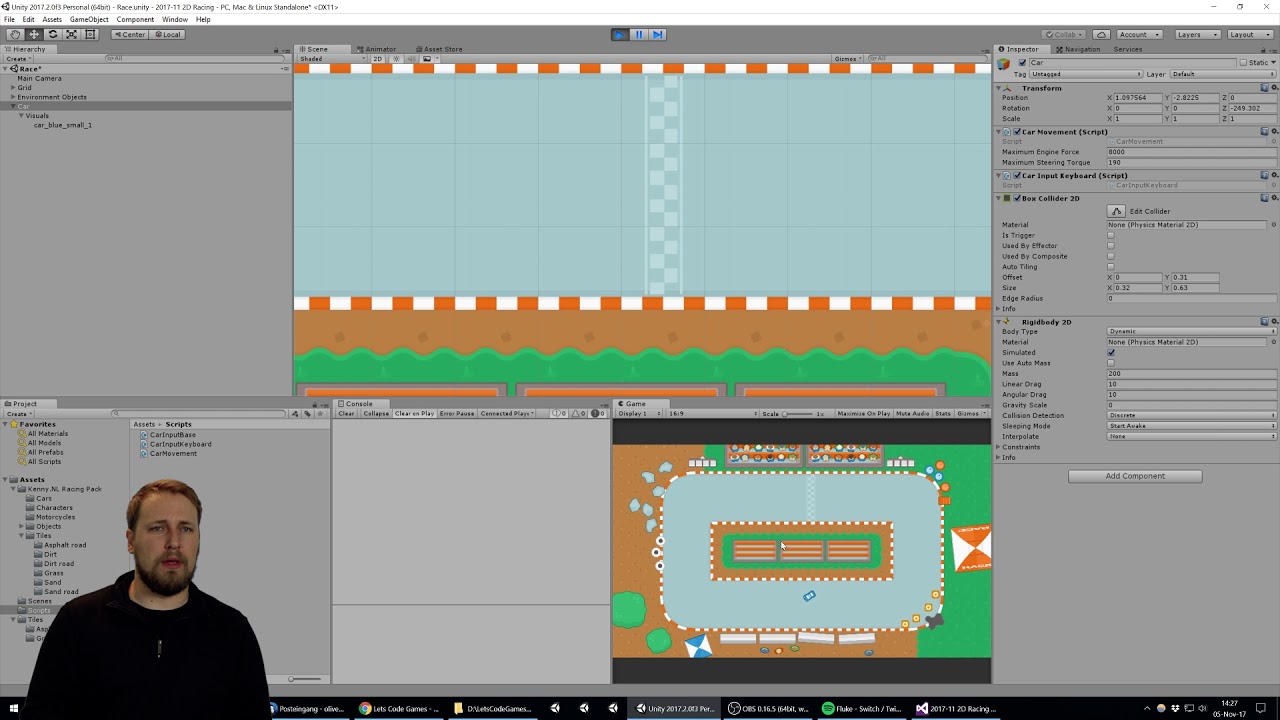The width and height of the screenshot is (1280, 720).
Task: Select the Hand pan tool
Action: click(x=14, y=34)
